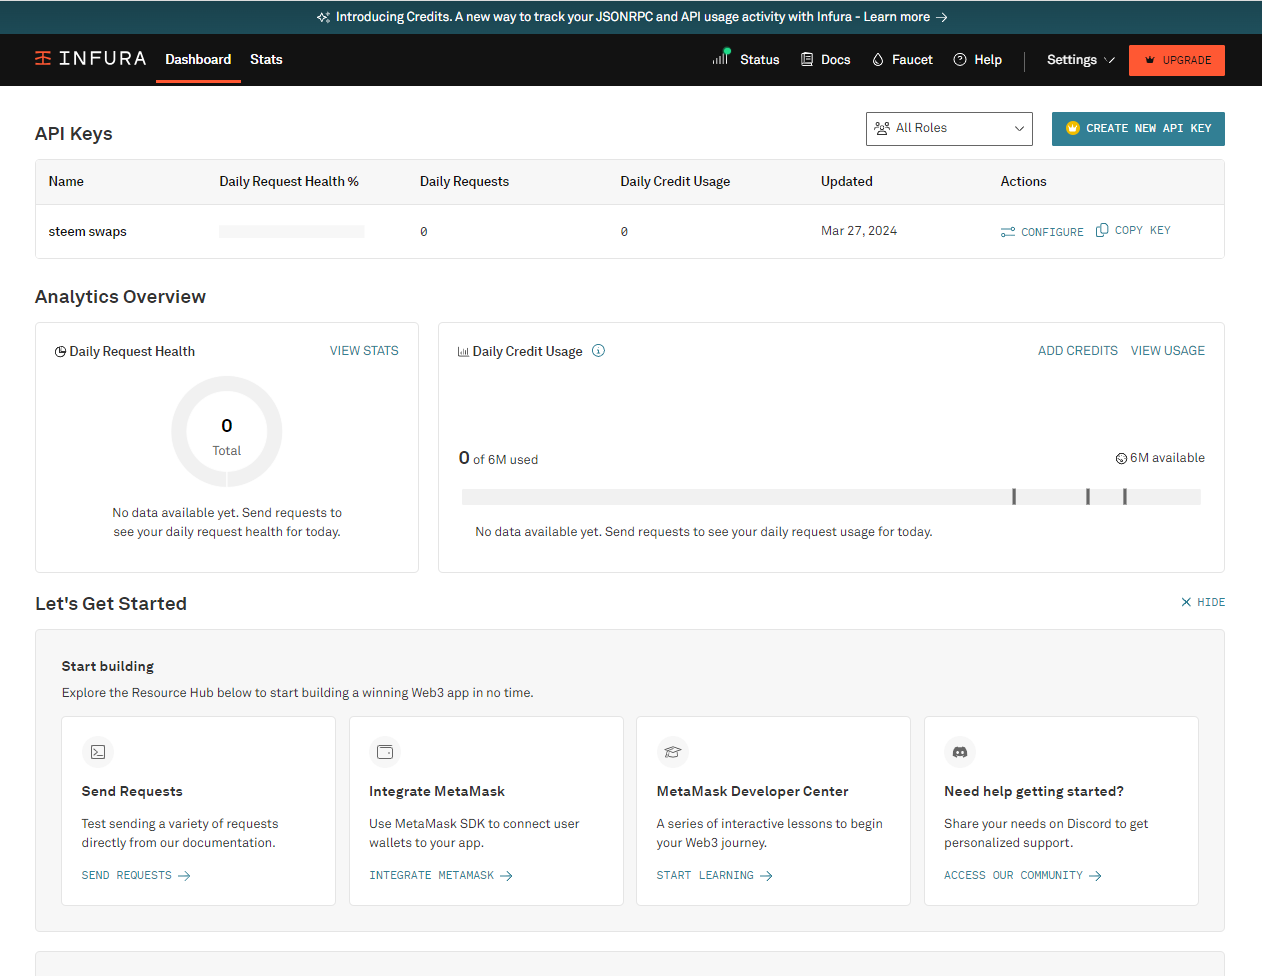
Task: Click the Daily Credit Usage column header
Action: 675,182
